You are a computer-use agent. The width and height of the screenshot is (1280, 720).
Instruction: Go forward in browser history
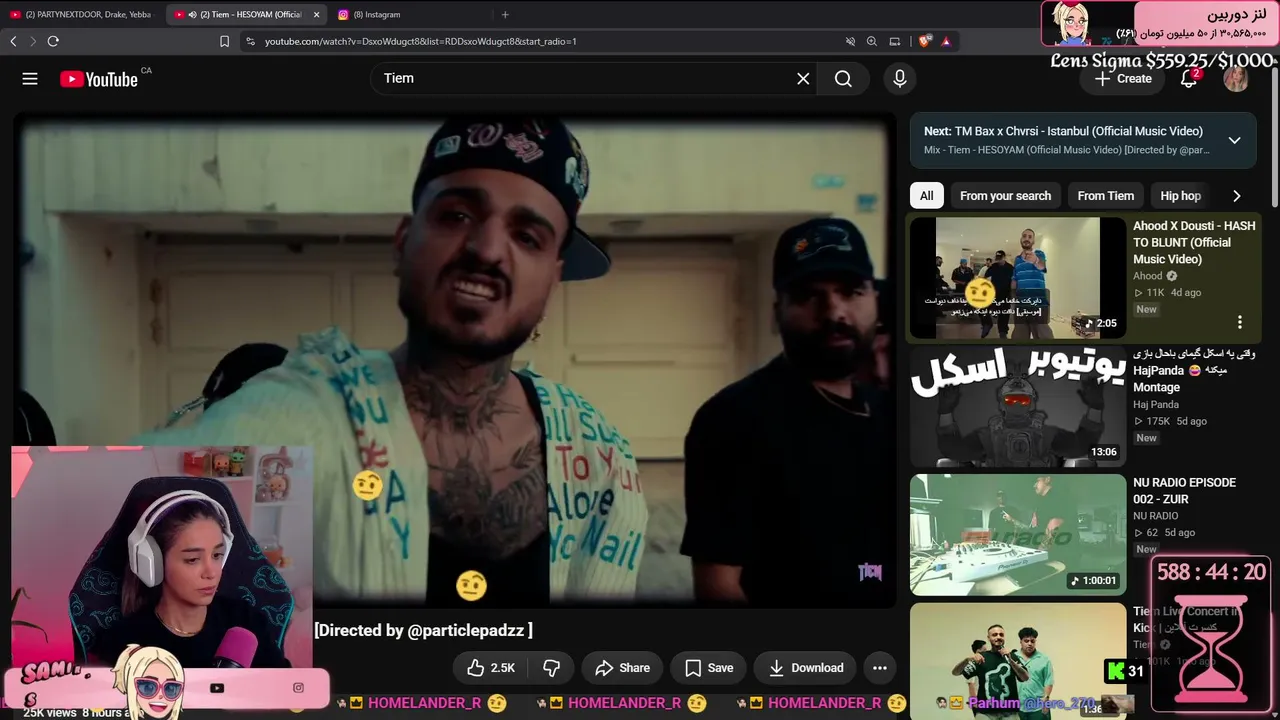pos(32,41)
